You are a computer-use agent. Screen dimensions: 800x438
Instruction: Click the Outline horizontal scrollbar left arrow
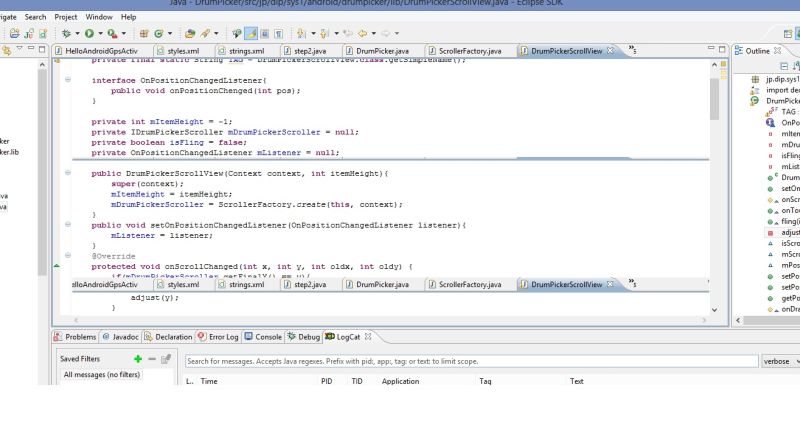(x=738, y=320)
